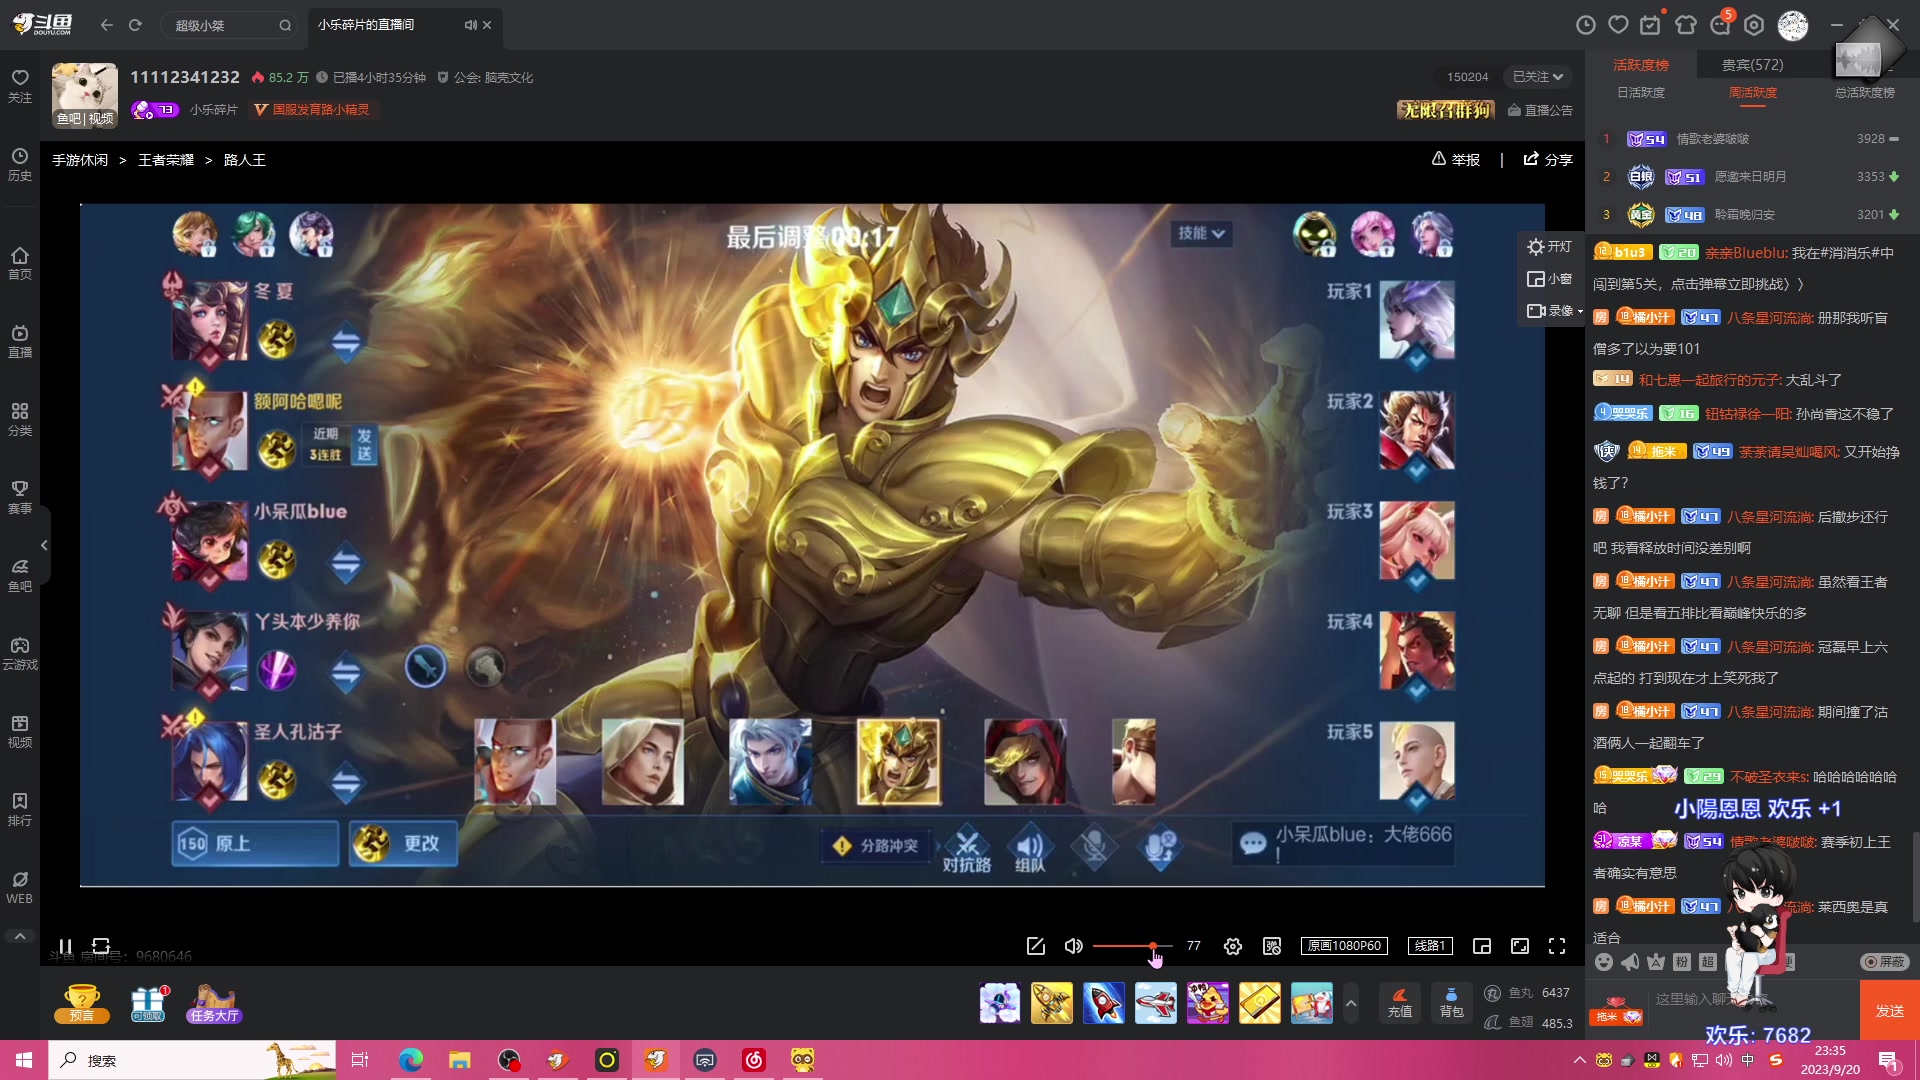Open WEB version from sidebar
This screenshot has height=1080, width=1920.
20,887
